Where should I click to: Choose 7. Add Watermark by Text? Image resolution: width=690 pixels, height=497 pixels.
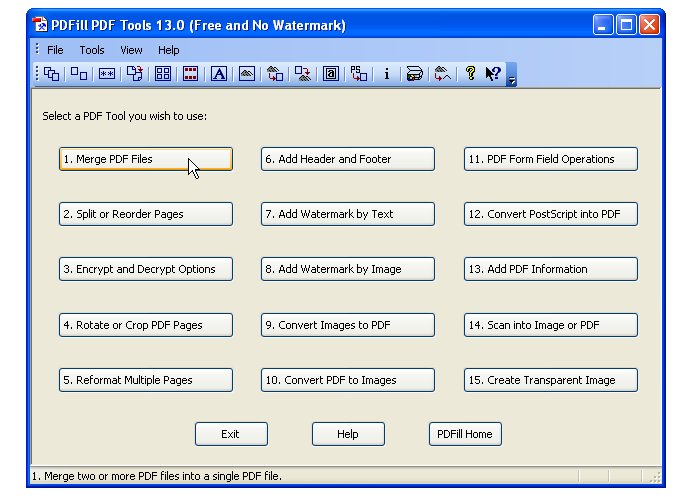[x=348, y=214]
